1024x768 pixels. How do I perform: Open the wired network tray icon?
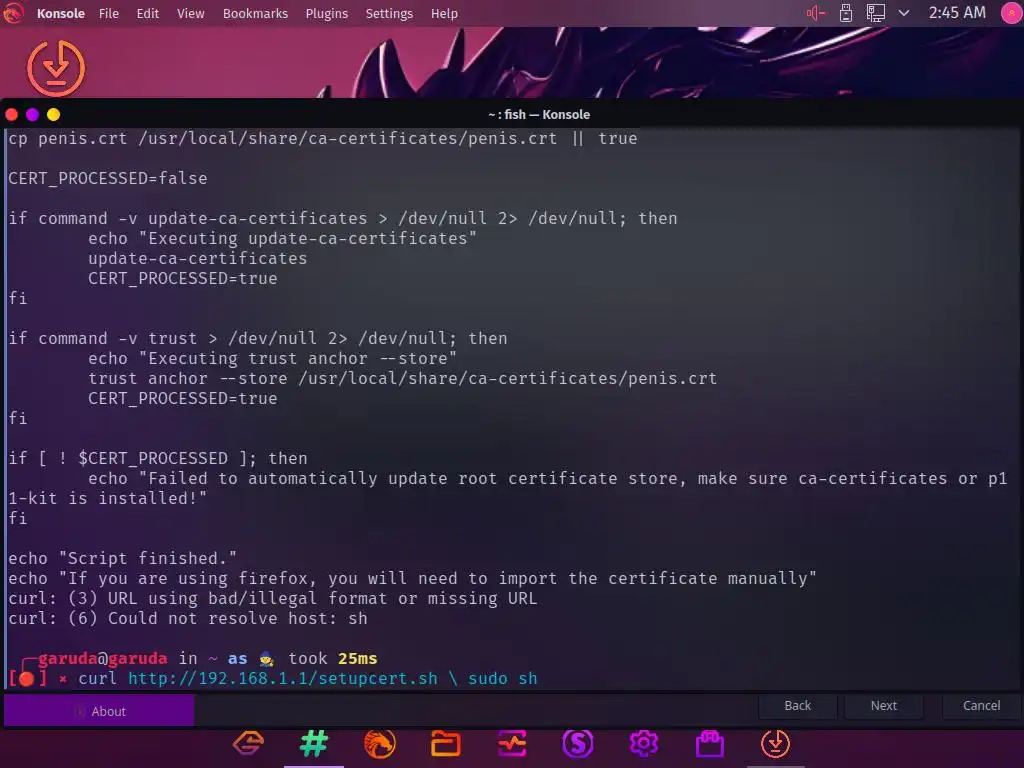876,13
